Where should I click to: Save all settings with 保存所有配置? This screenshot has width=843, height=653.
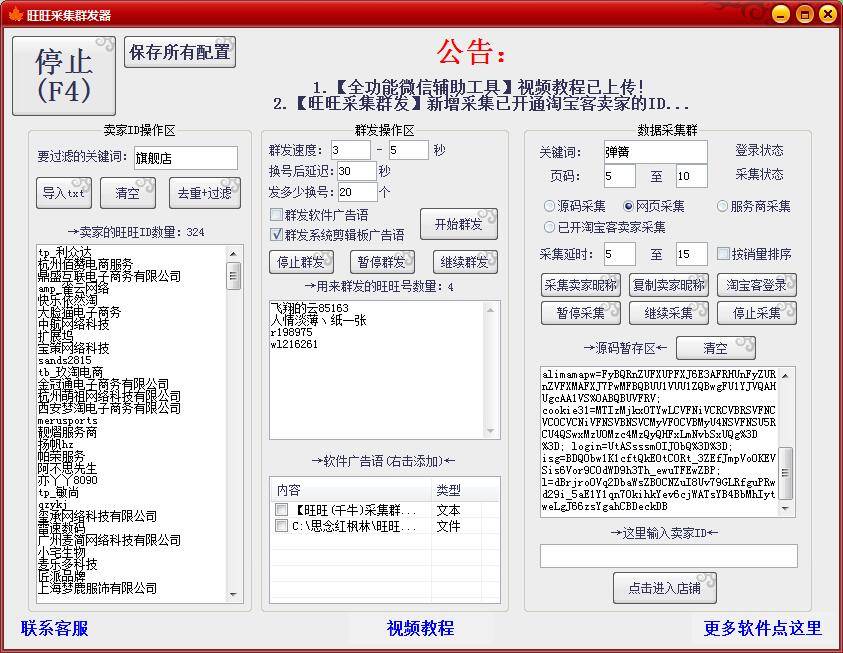click(180, 52)
